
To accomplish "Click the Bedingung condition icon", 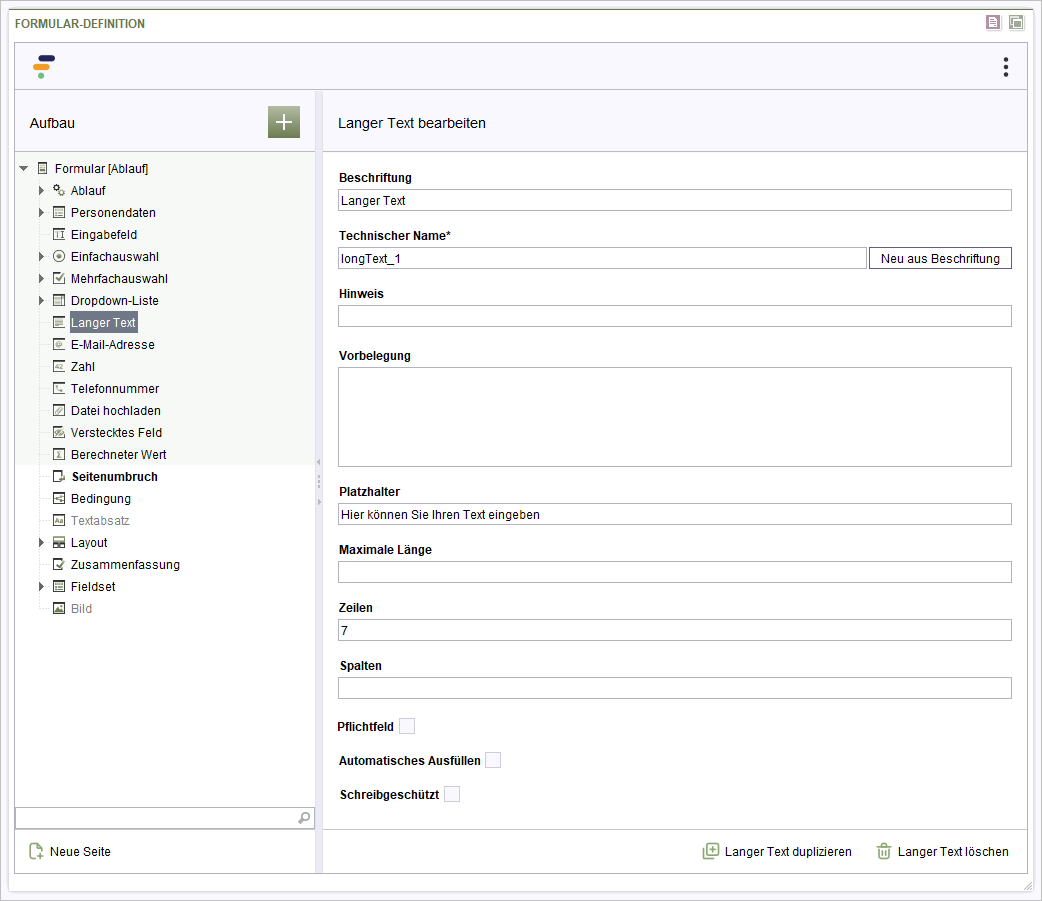I will 59,498.
